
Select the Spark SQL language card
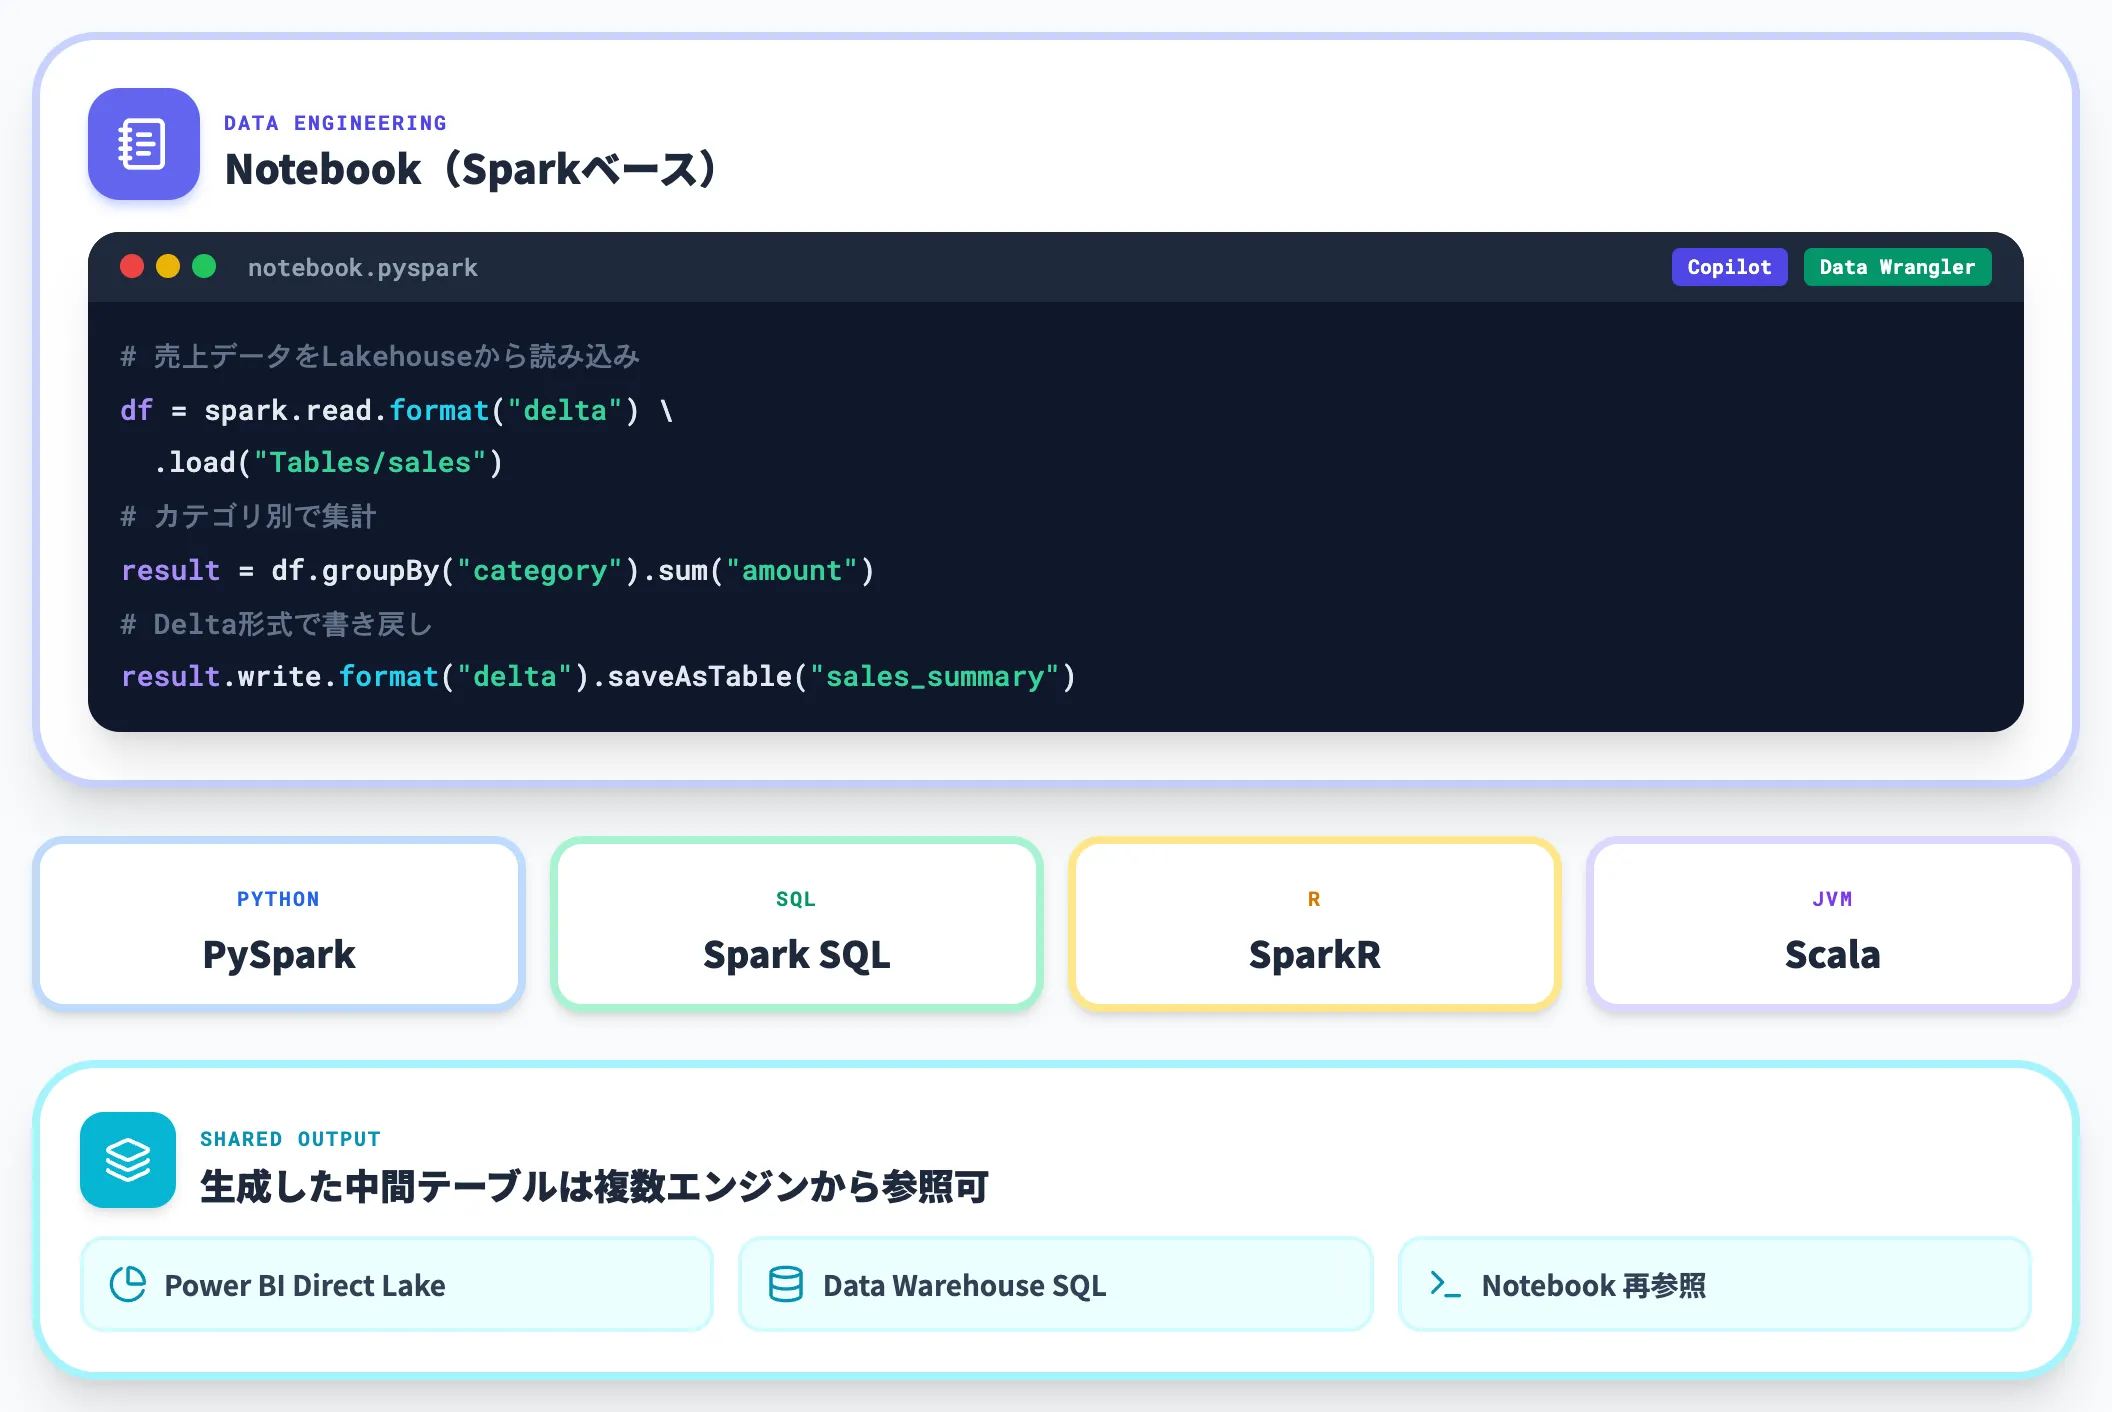(x=797, y=924)
